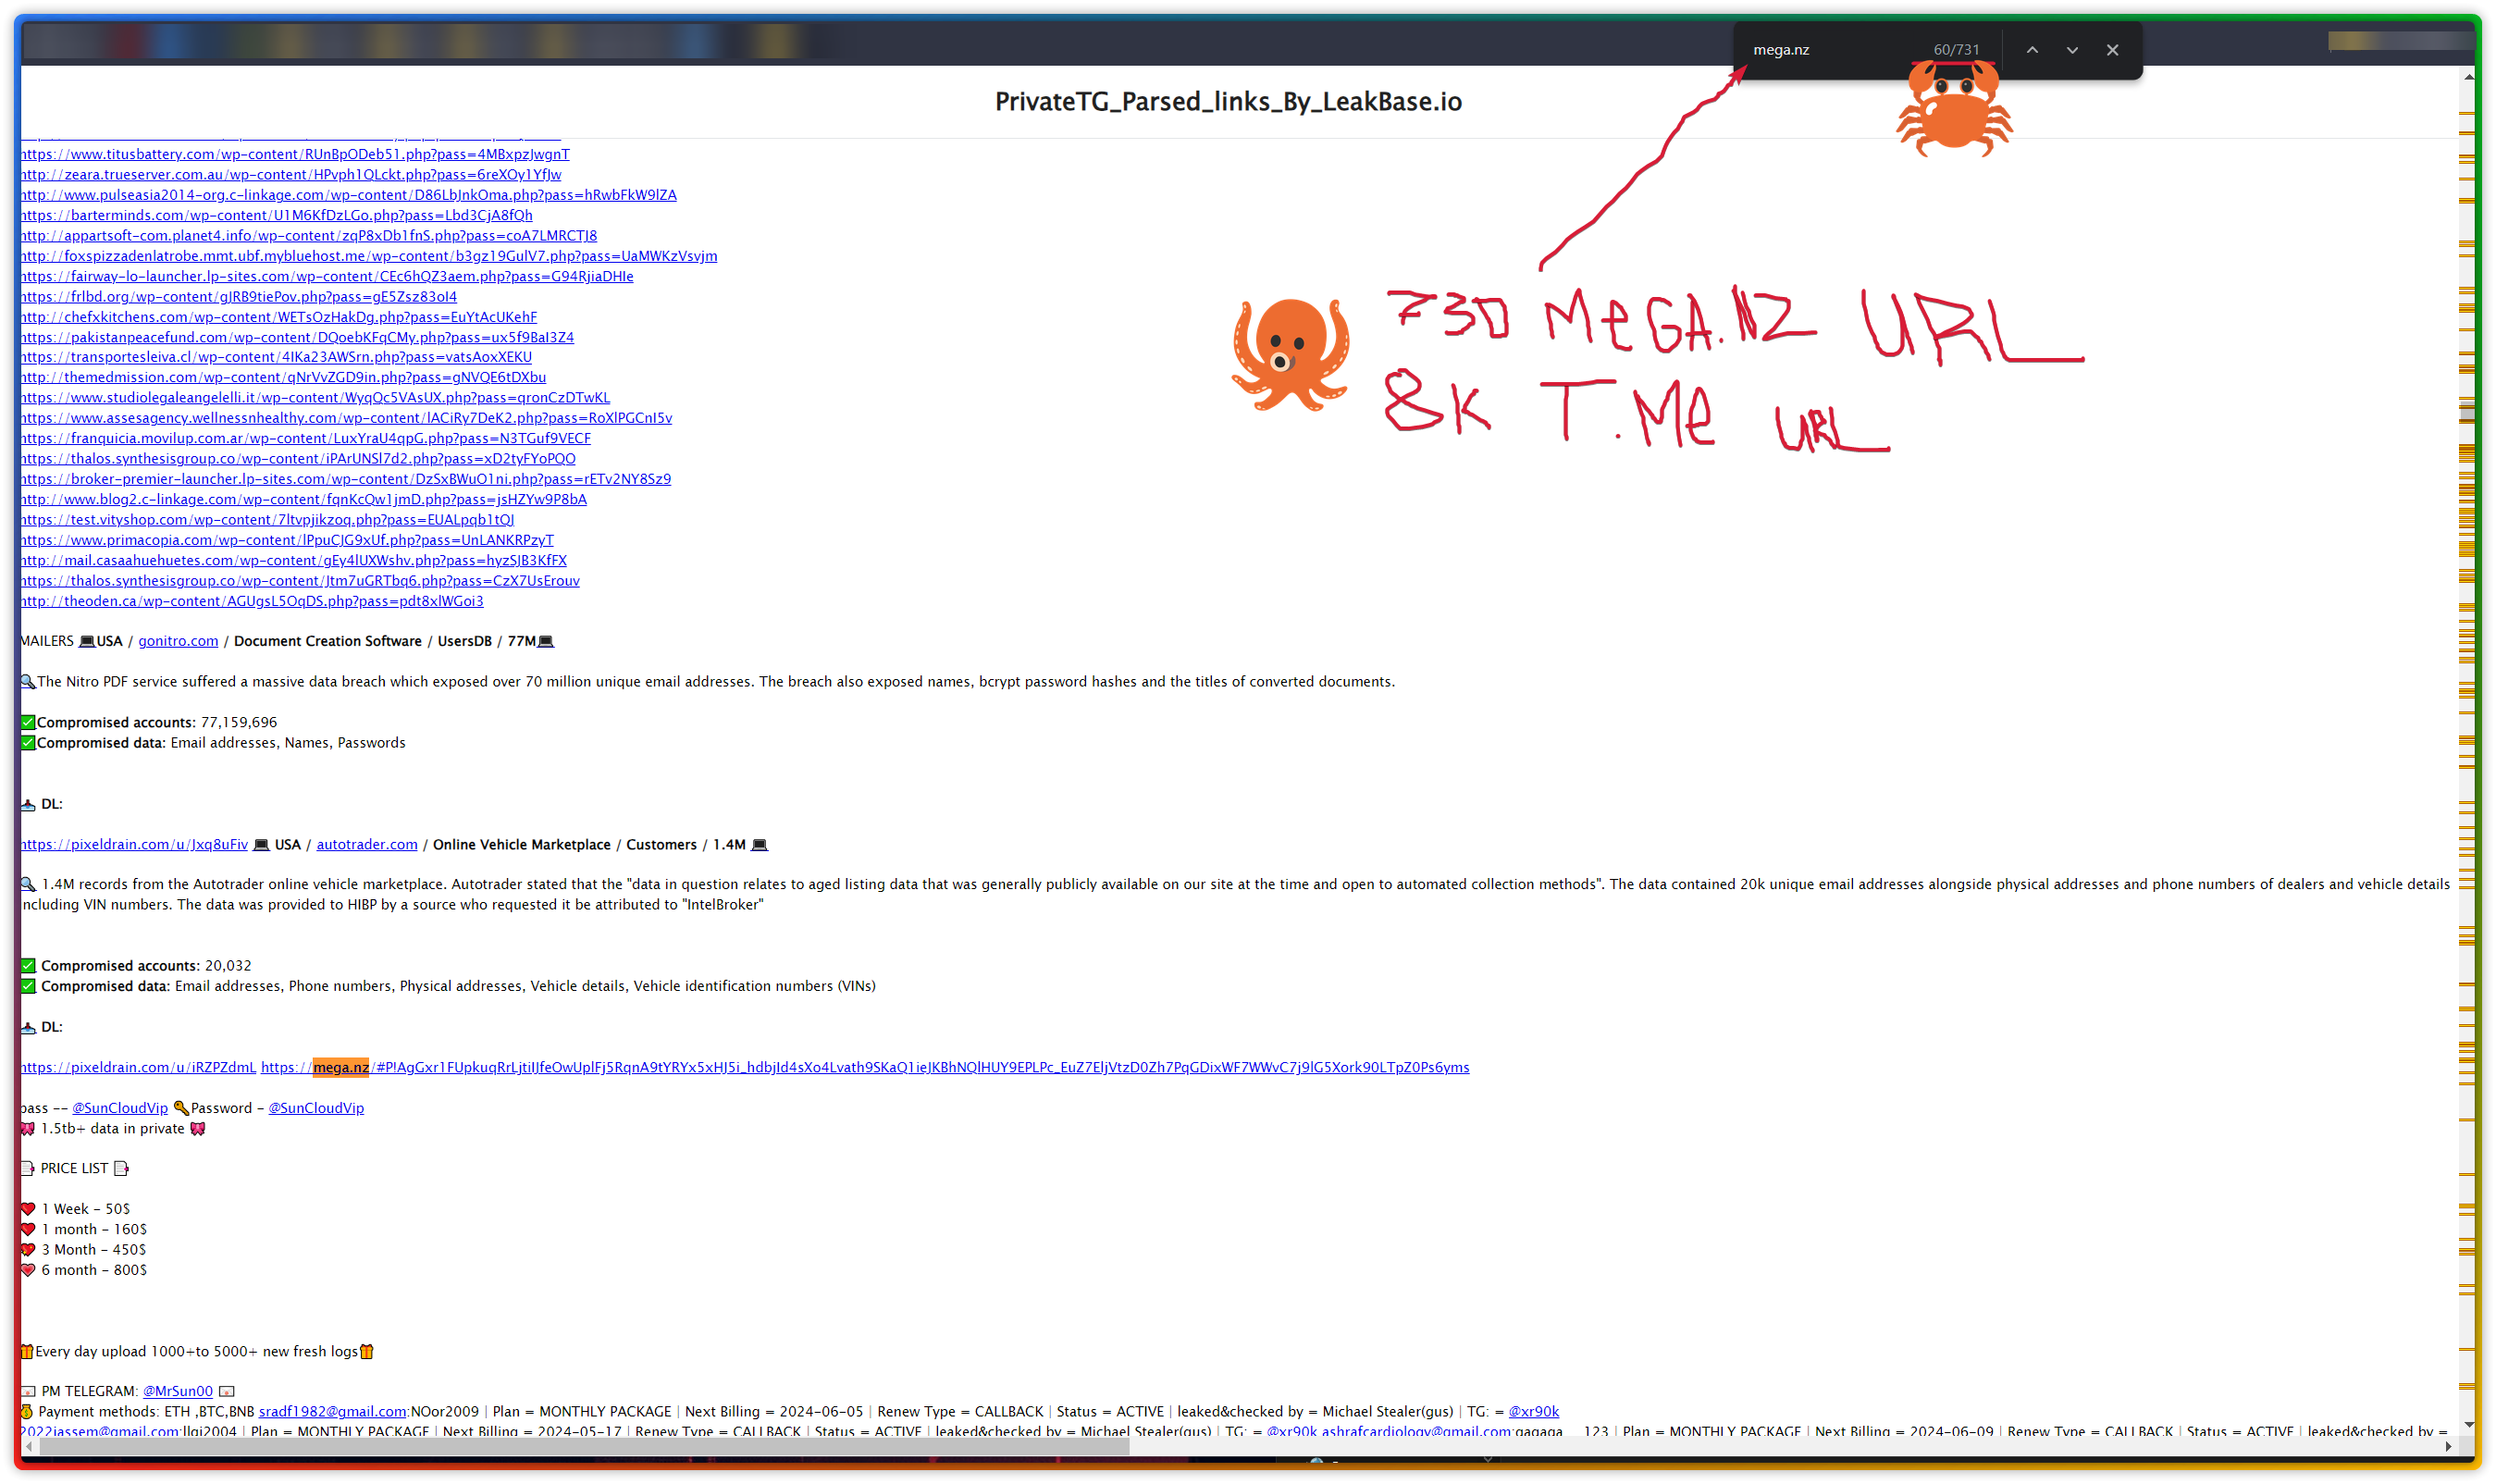The height and width of the screenshot is (1484, 2496).
Task: Open the @SunCloudVip link after 'Password -'
Action: (316, 1108)
